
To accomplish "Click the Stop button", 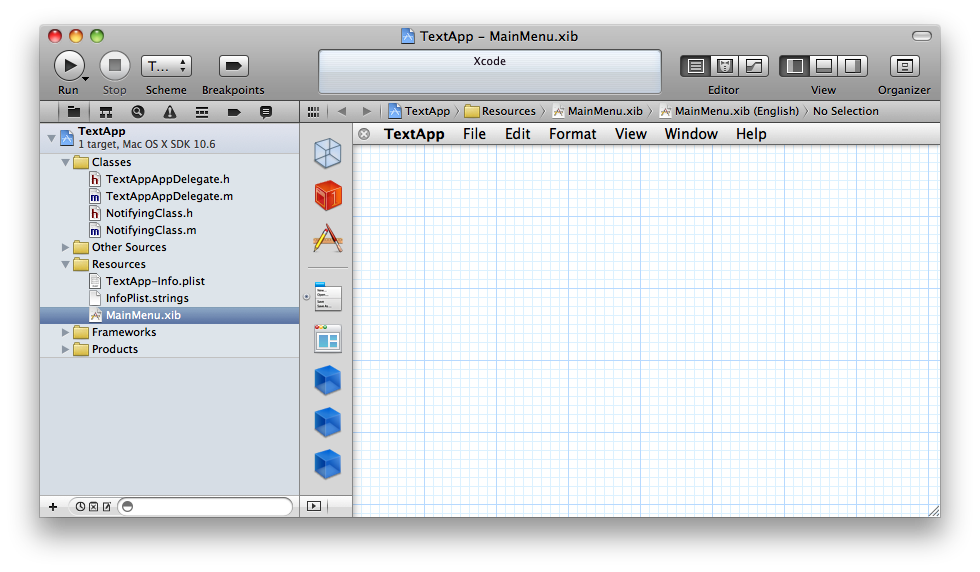I will 115,66.
